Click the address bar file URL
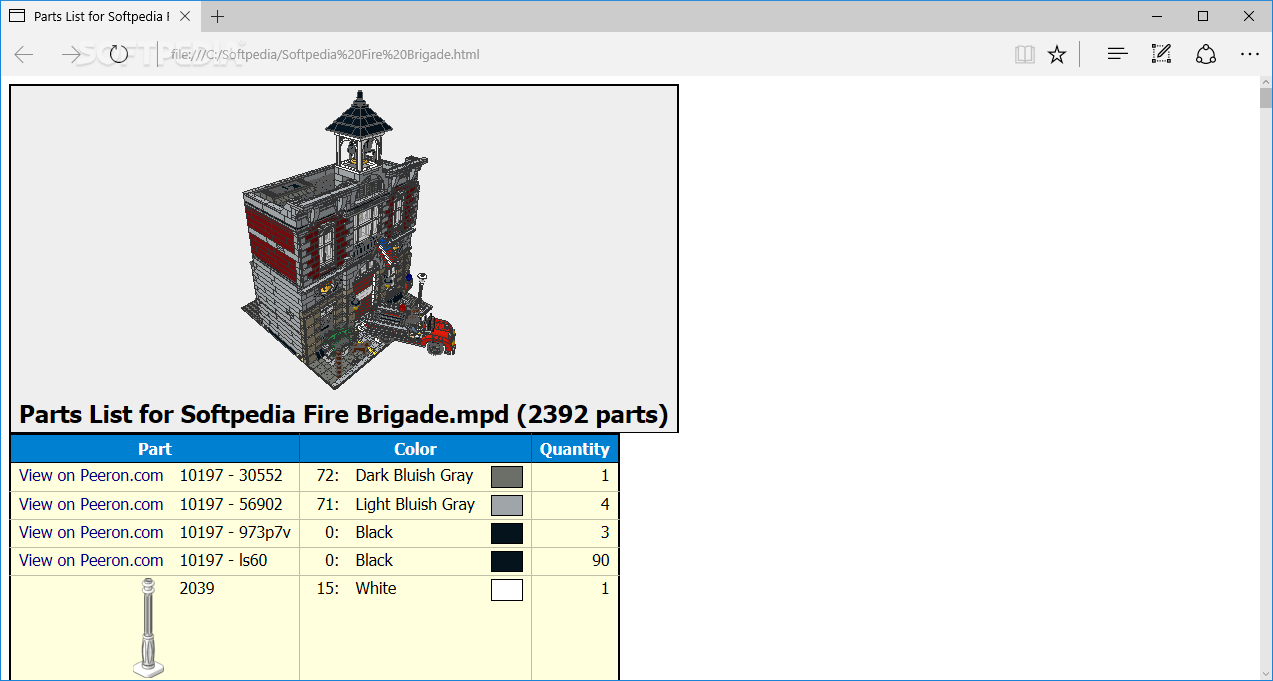The height and width of the screenshot is (681, 1273). [x=325, y=54]
